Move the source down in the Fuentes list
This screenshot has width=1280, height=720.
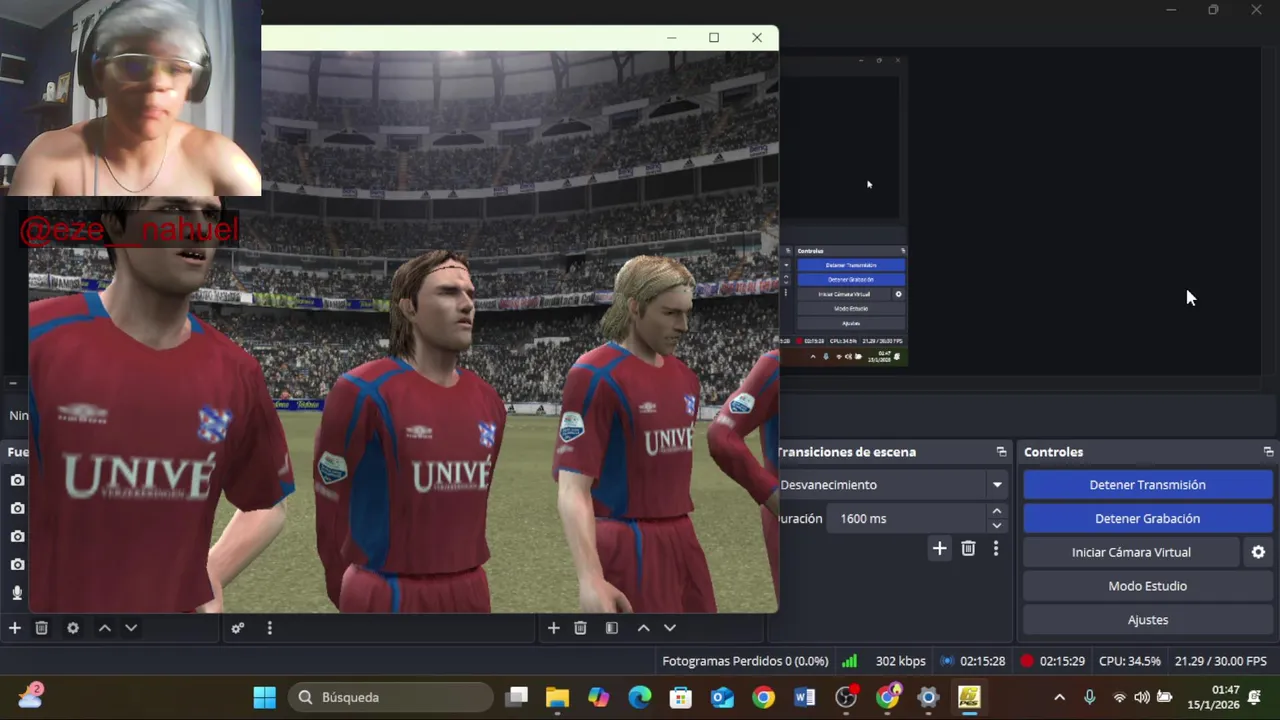tap(131, 628)
